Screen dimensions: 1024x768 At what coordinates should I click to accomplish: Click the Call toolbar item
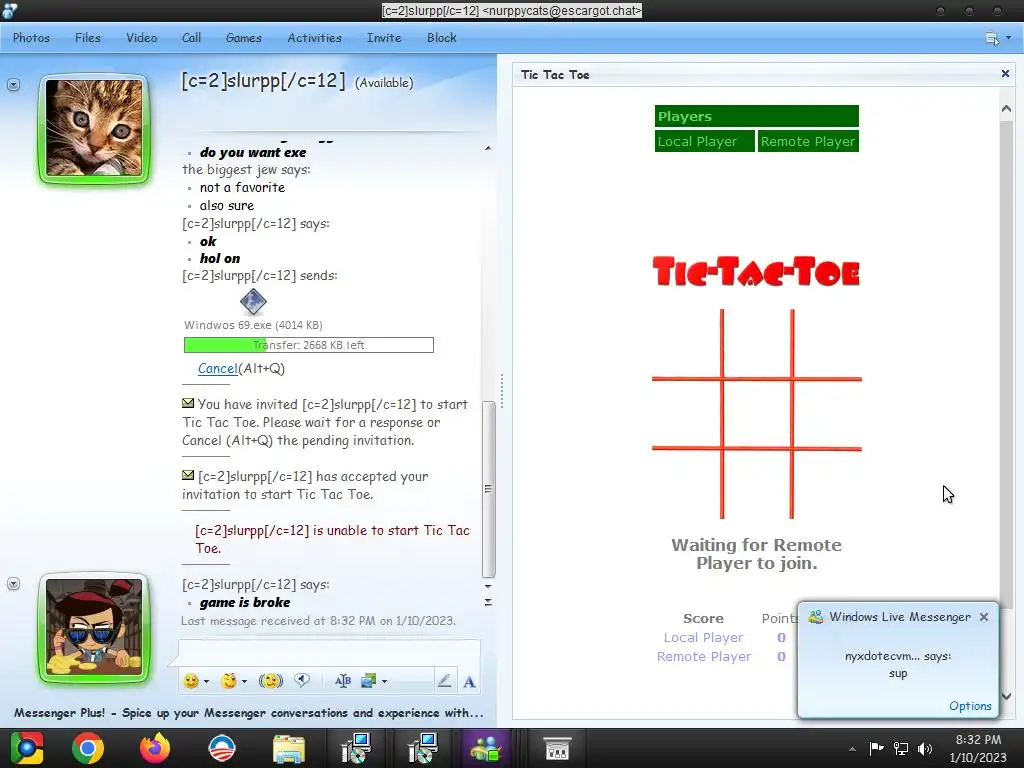click(x=191, y=38)
